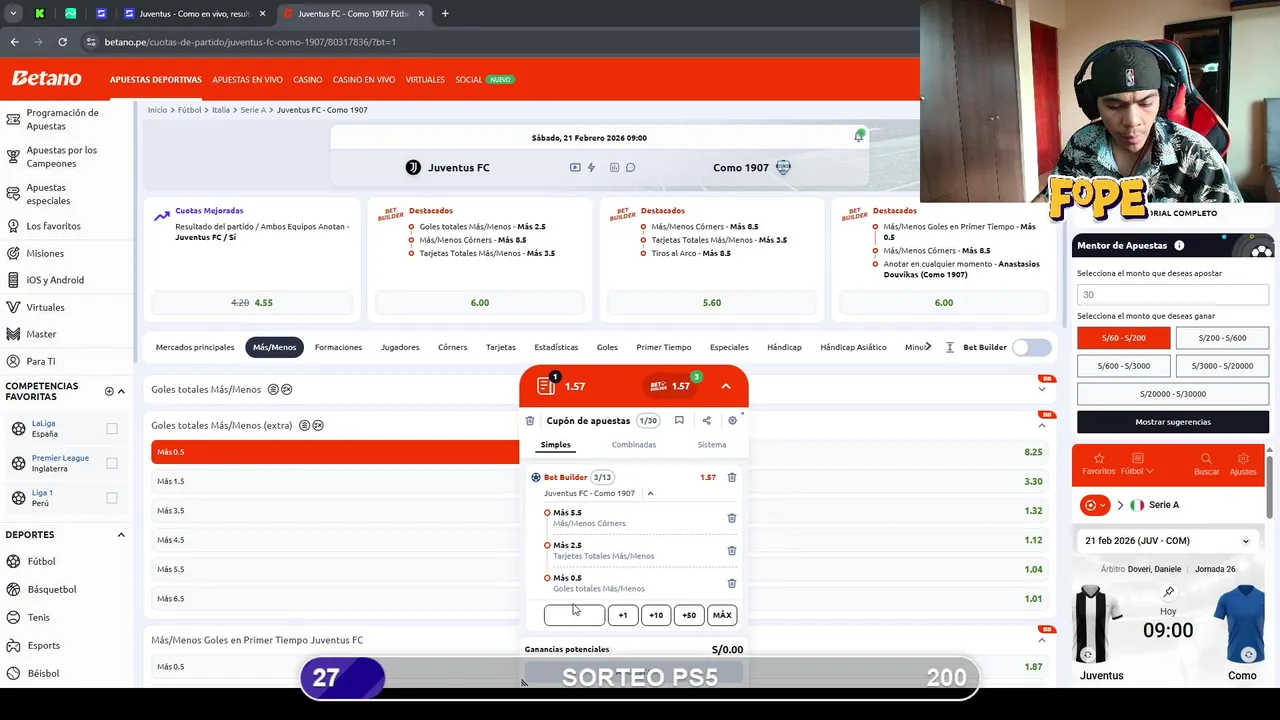The width and height of the screenshot is (1280, 720).
Task: Open coupon settings gear
Action: pyautogui.click(x=732, y=421)
